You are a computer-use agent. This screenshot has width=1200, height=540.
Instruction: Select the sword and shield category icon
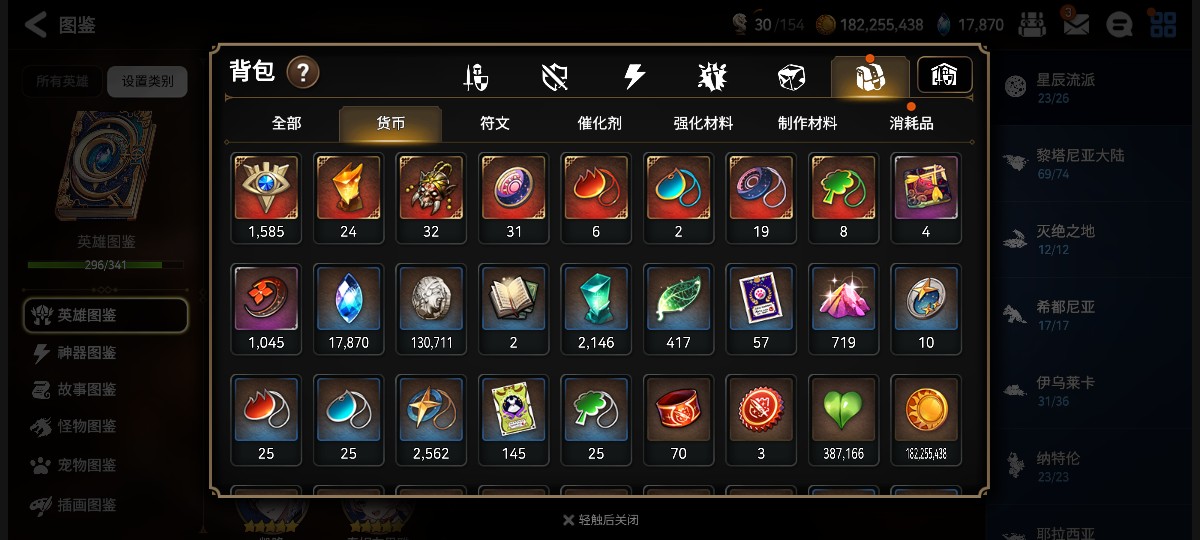476,77
